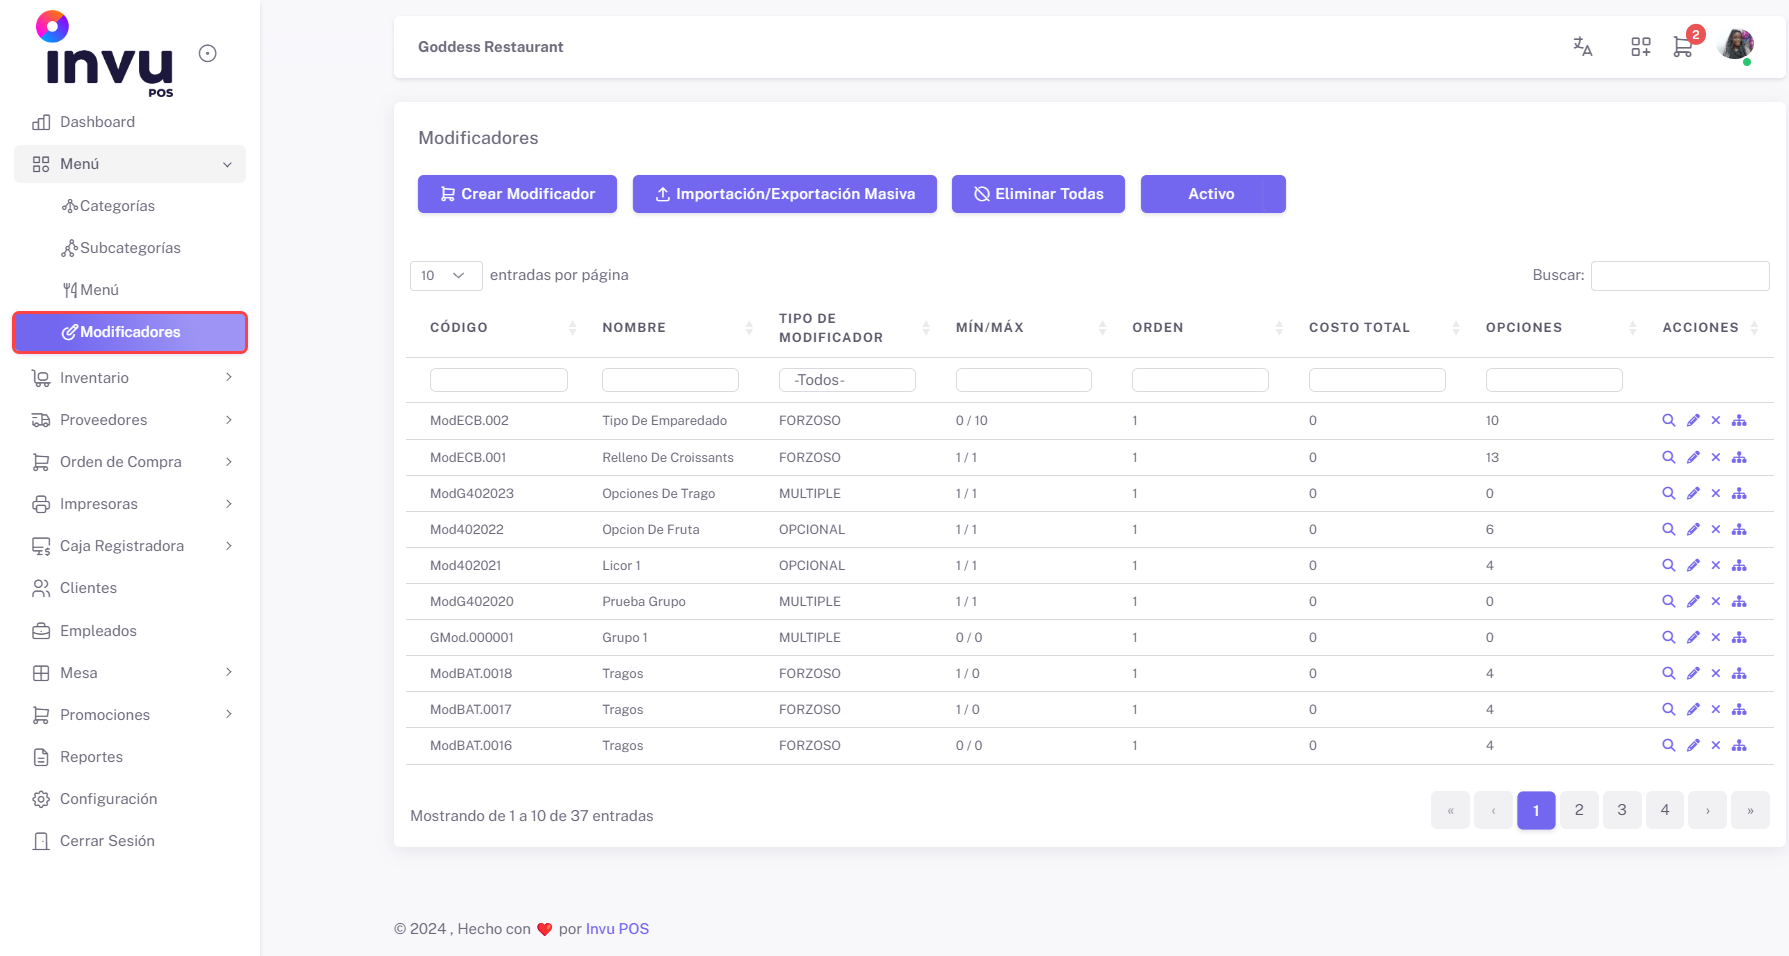Toggle the sidebar pin circle icon
Screen dimensions: 1789x956
point(208,54)
